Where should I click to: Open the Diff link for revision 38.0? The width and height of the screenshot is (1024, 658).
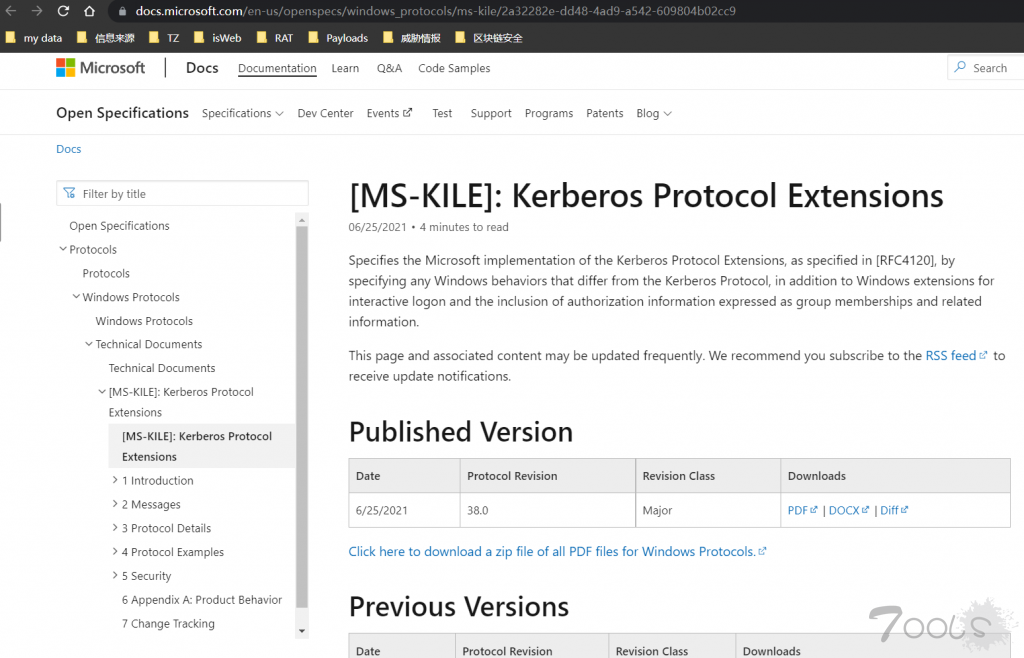click(894, 510)
